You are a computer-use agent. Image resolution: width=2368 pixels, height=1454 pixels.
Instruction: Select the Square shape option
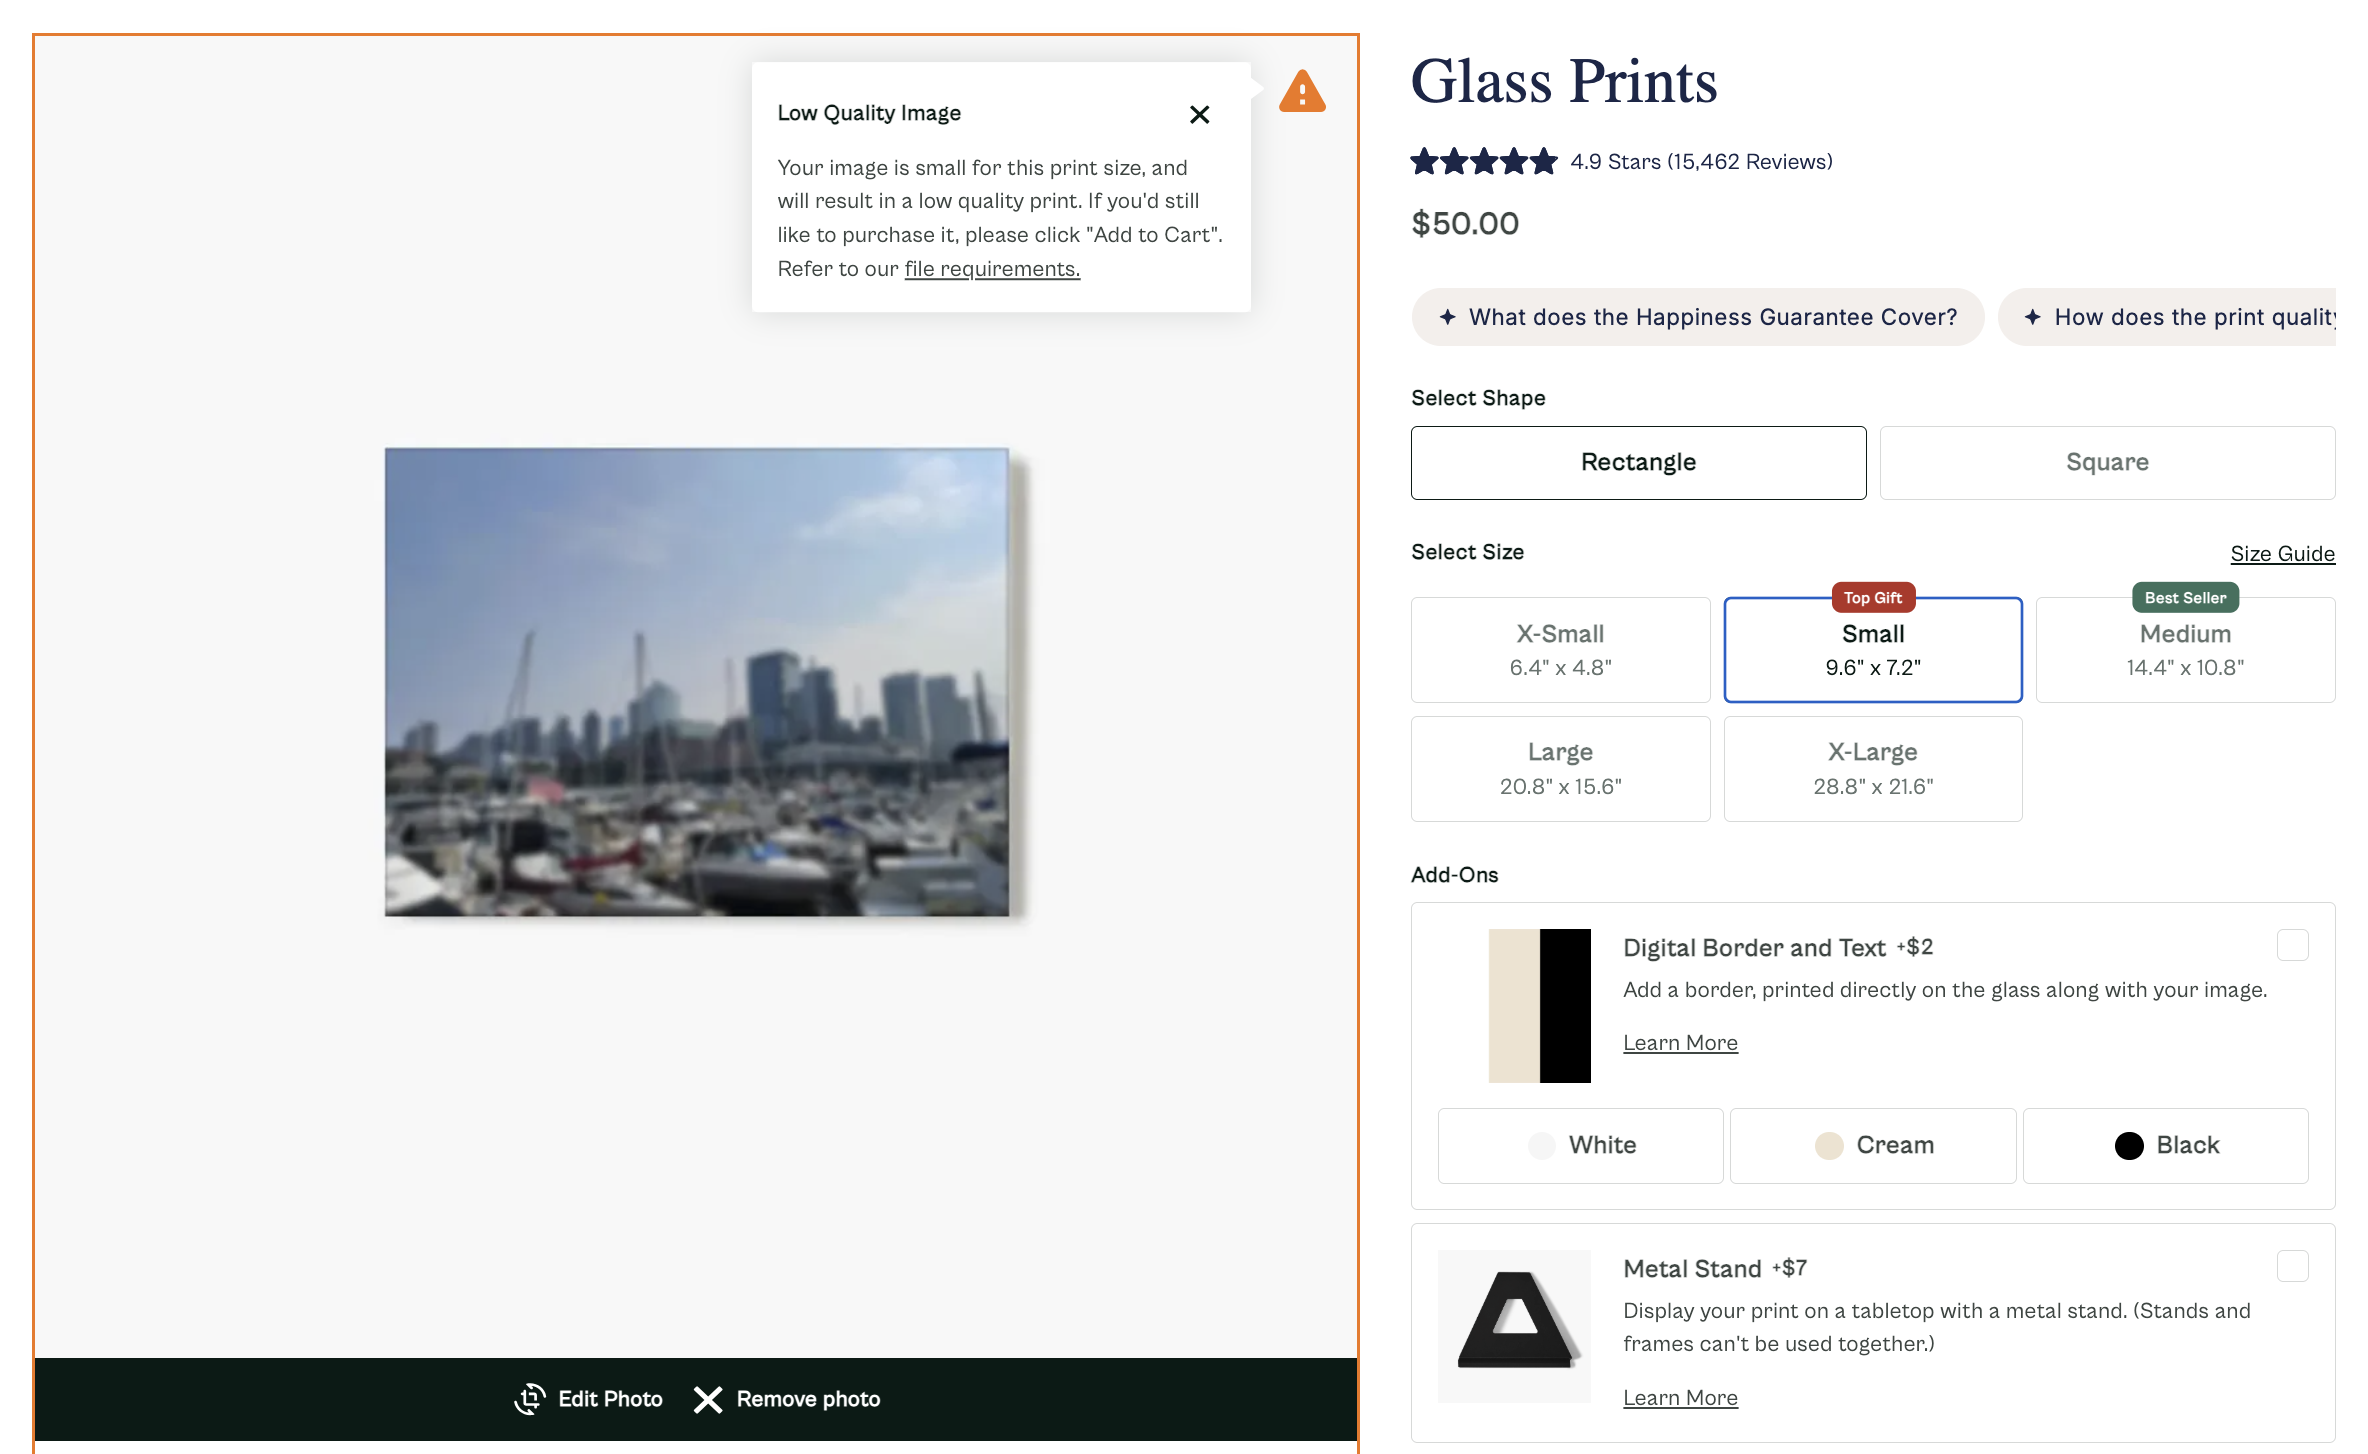(x=2107, y=462)
